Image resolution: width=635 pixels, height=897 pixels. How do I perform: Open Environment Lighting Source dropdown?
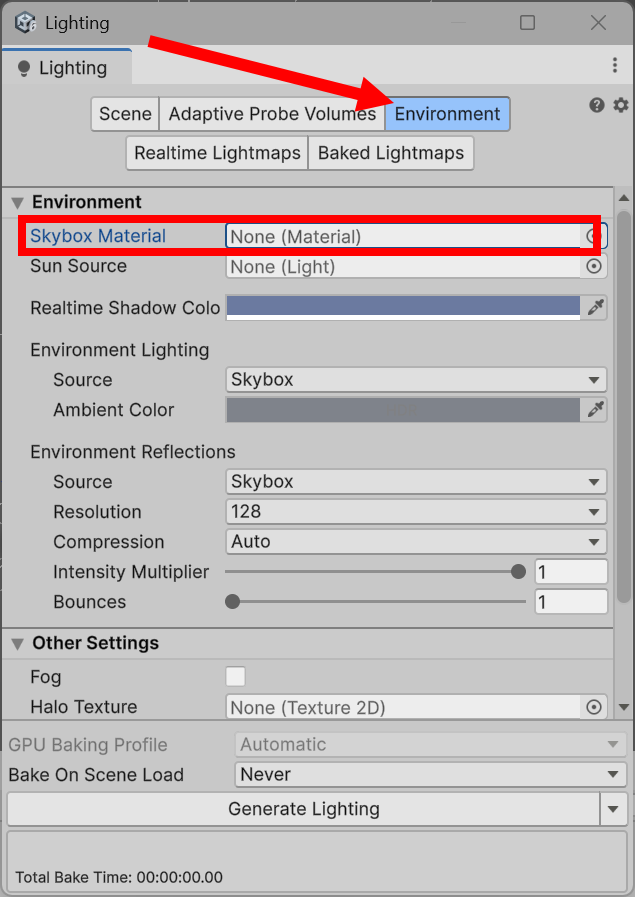[x=416, y=380]
